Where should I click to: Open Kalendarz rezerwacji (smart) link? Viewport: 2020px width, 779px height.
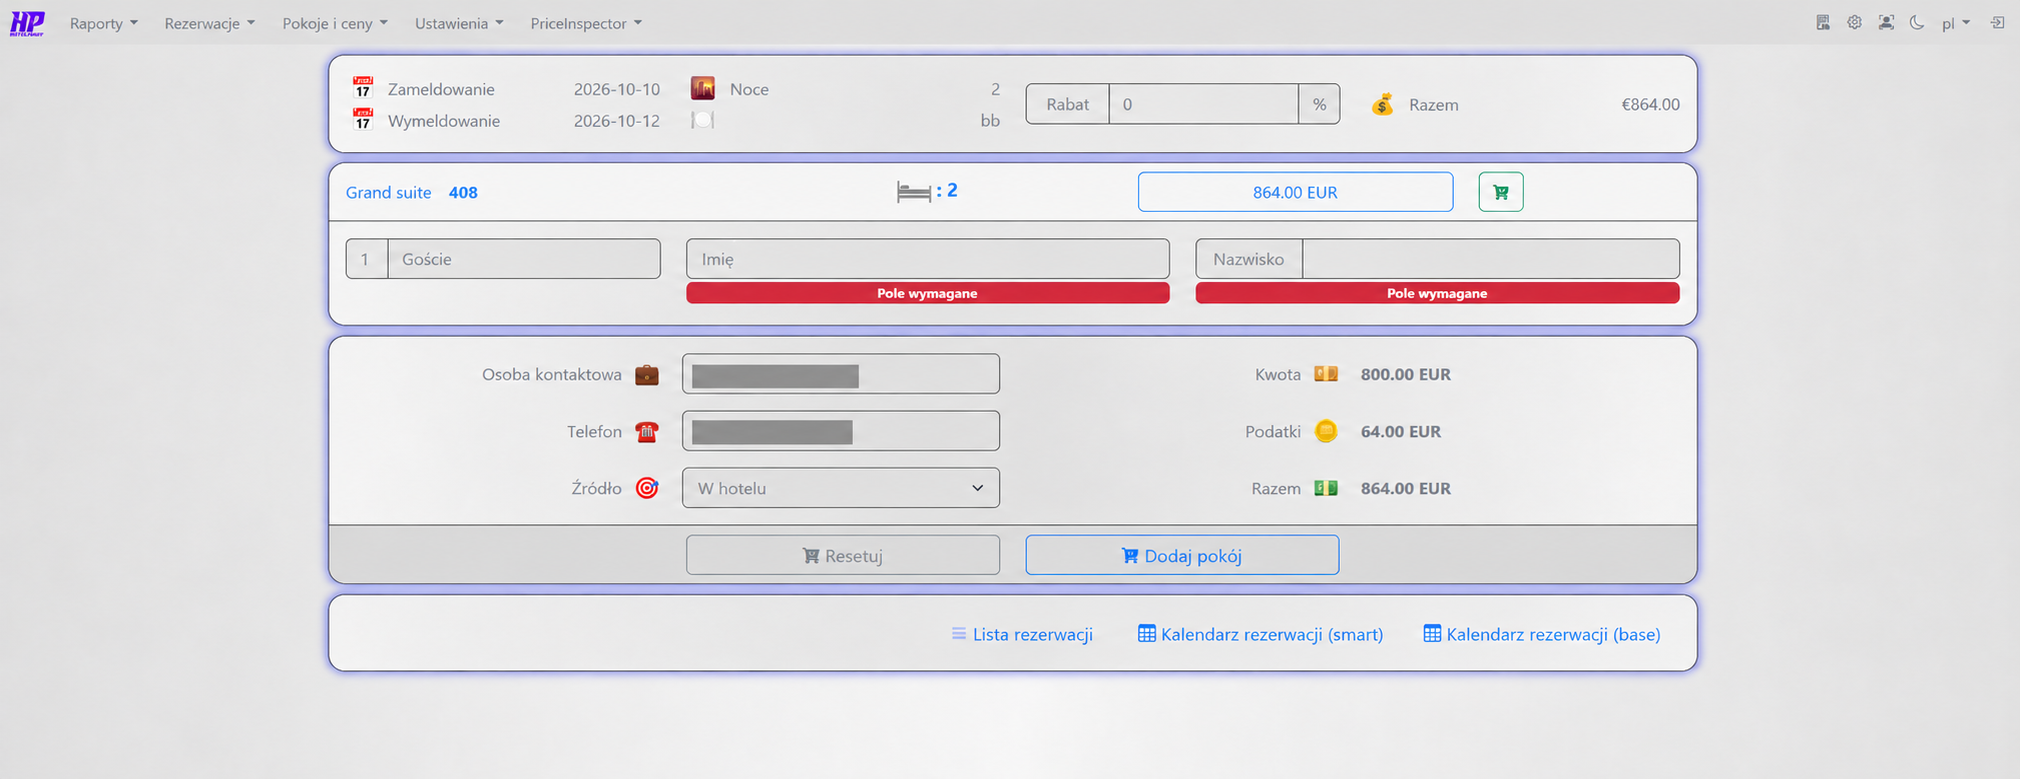tap(1261, 634)
